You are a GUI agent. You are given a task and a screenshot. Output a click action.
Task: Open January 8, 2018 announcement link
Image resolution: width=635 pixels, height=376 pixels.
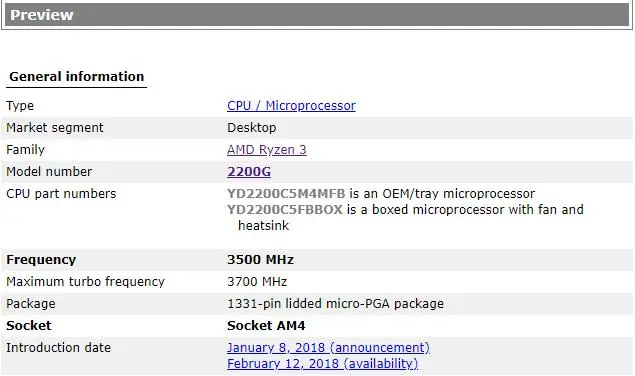(x=328, y=348)
